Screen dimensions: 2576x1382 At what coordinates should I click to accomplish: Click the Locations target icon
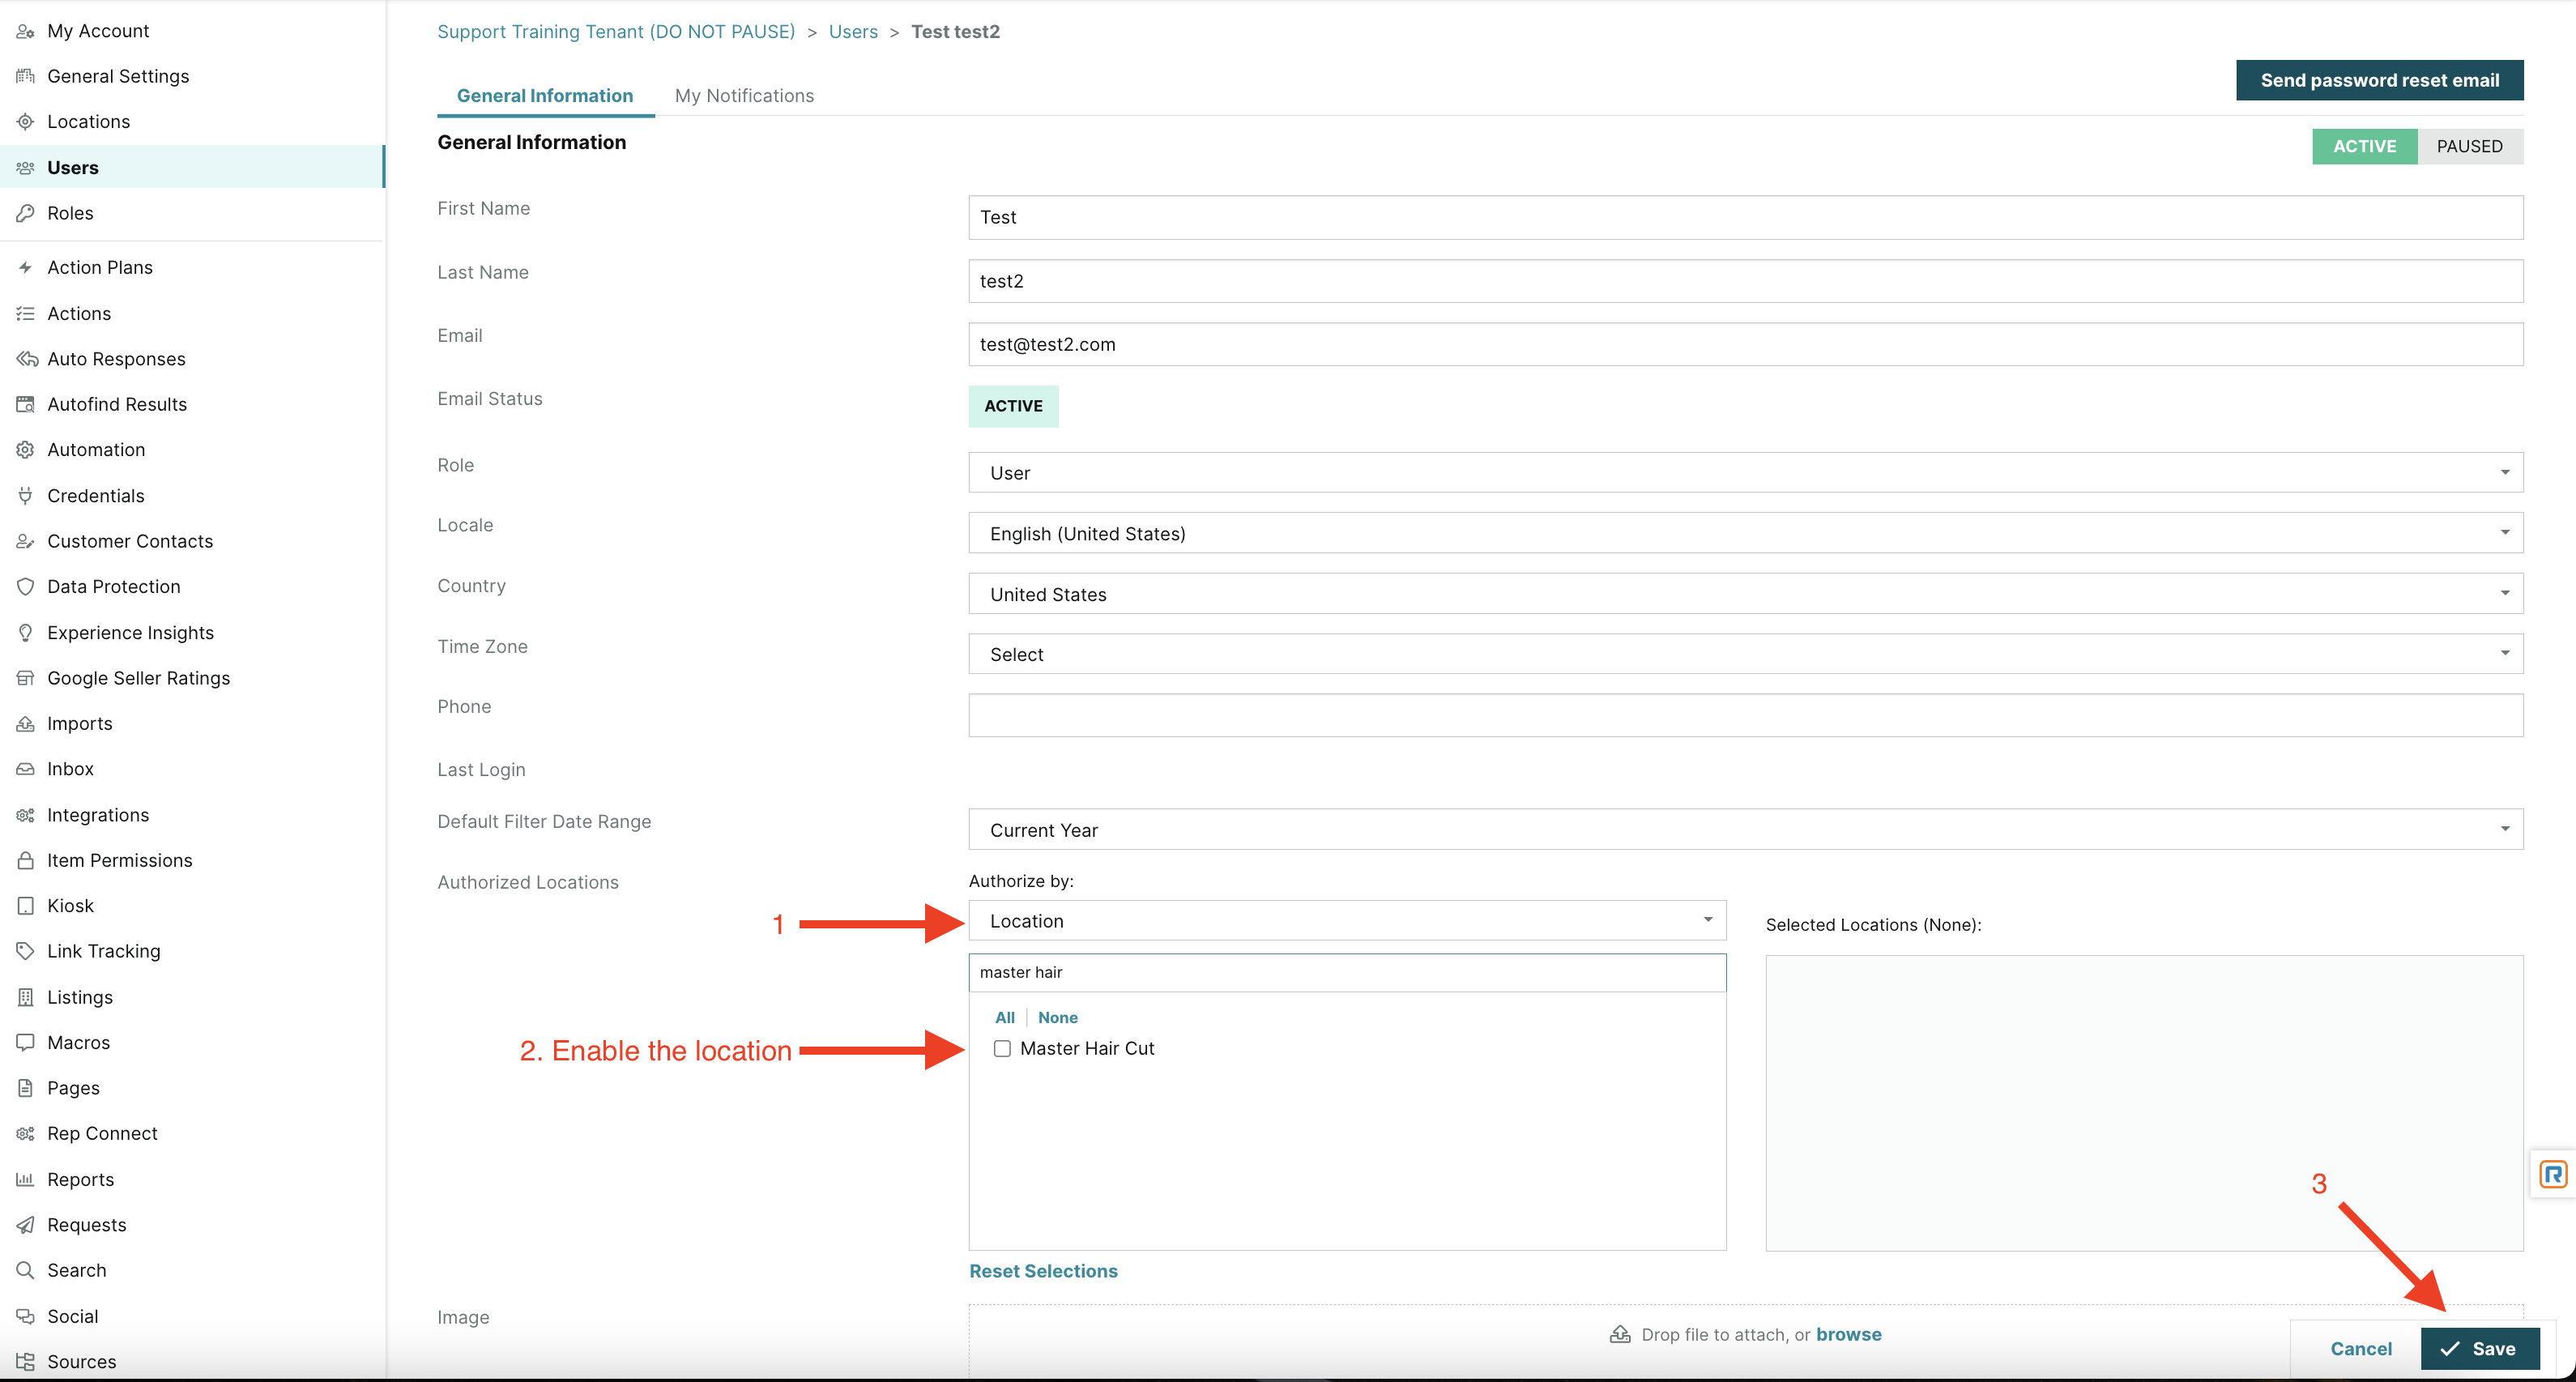(x=26, y=122)
